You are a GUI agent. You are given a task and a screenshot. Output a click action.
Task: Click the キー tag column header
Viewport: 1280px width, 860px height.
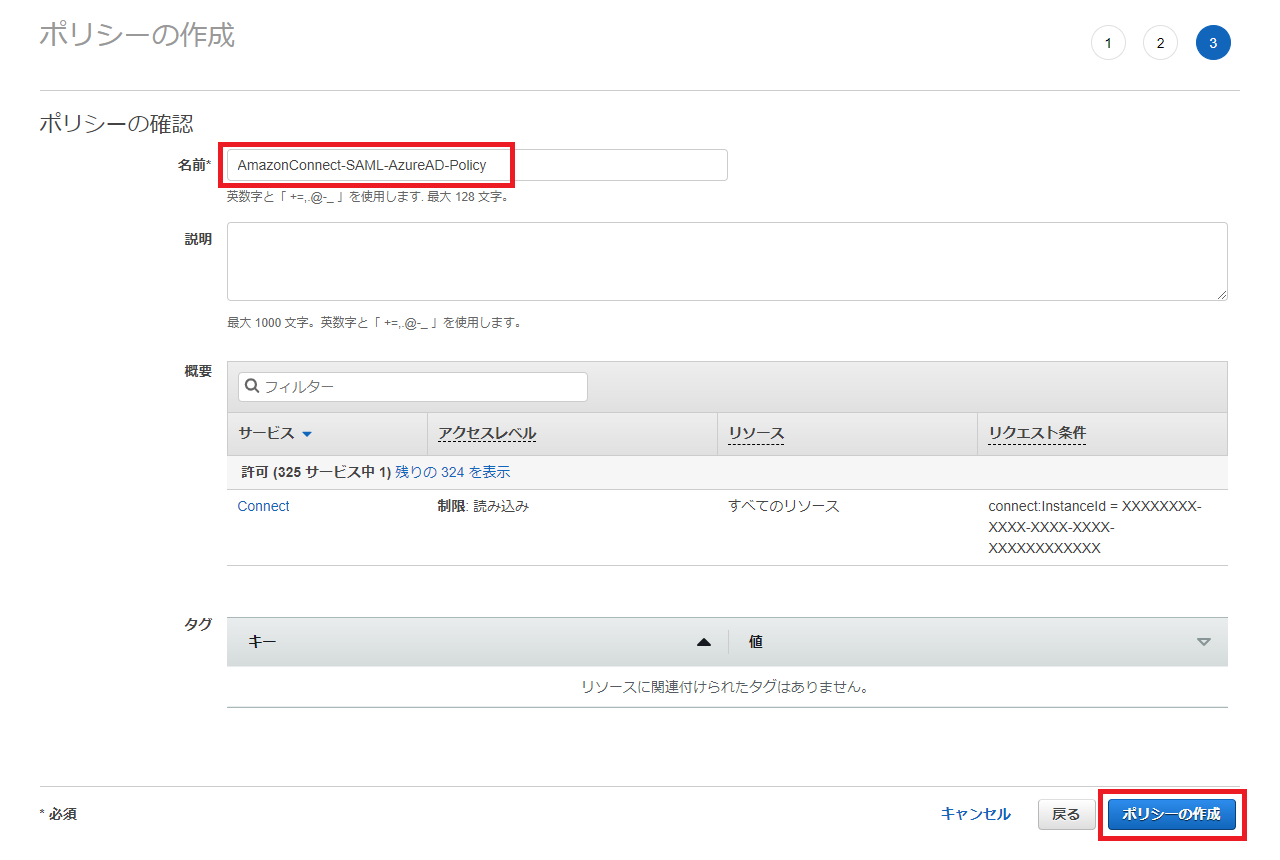[x=262, y=642]
